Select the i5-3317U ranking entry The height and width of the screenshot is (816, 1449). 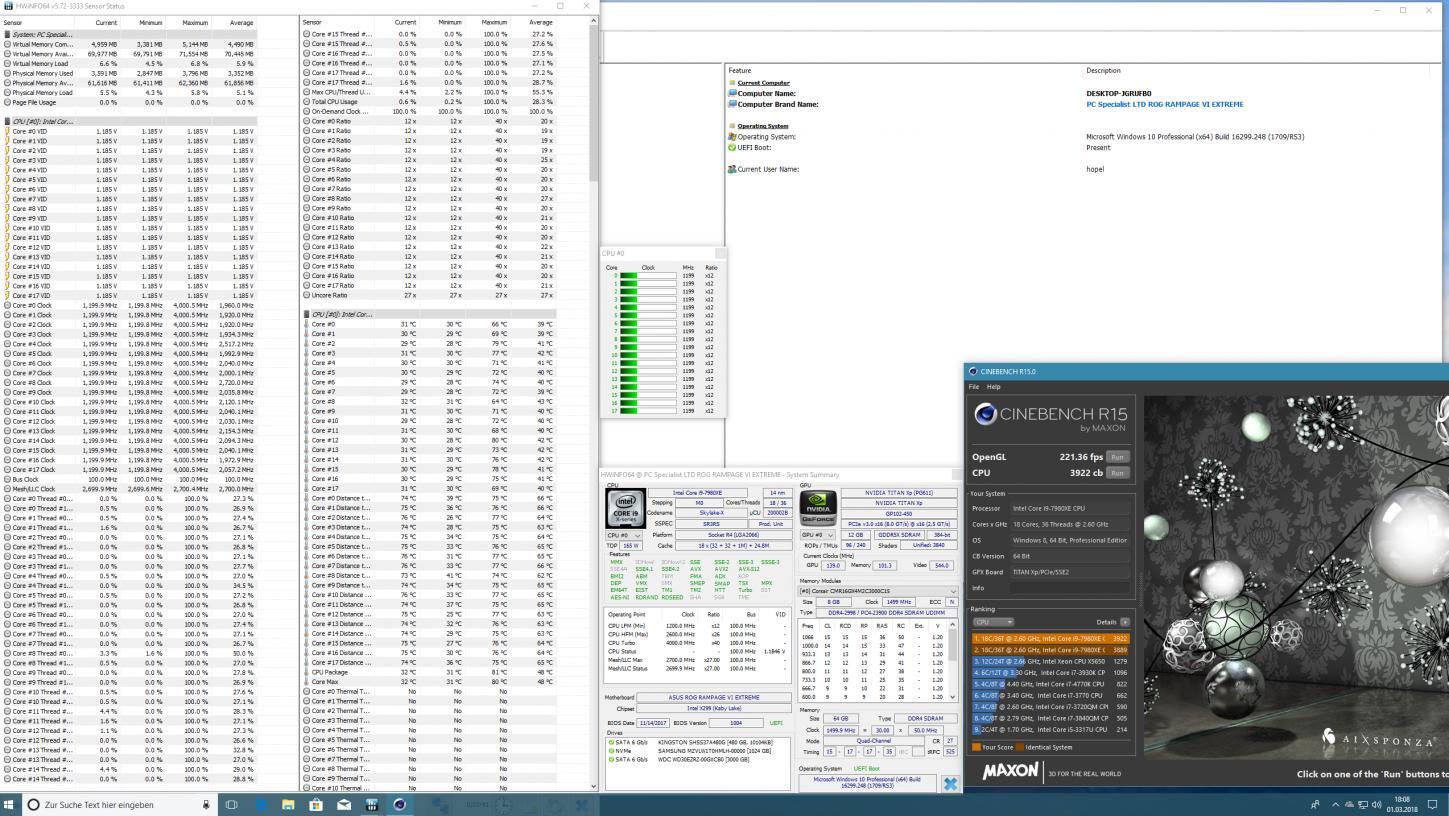[x=1050, y=730]
